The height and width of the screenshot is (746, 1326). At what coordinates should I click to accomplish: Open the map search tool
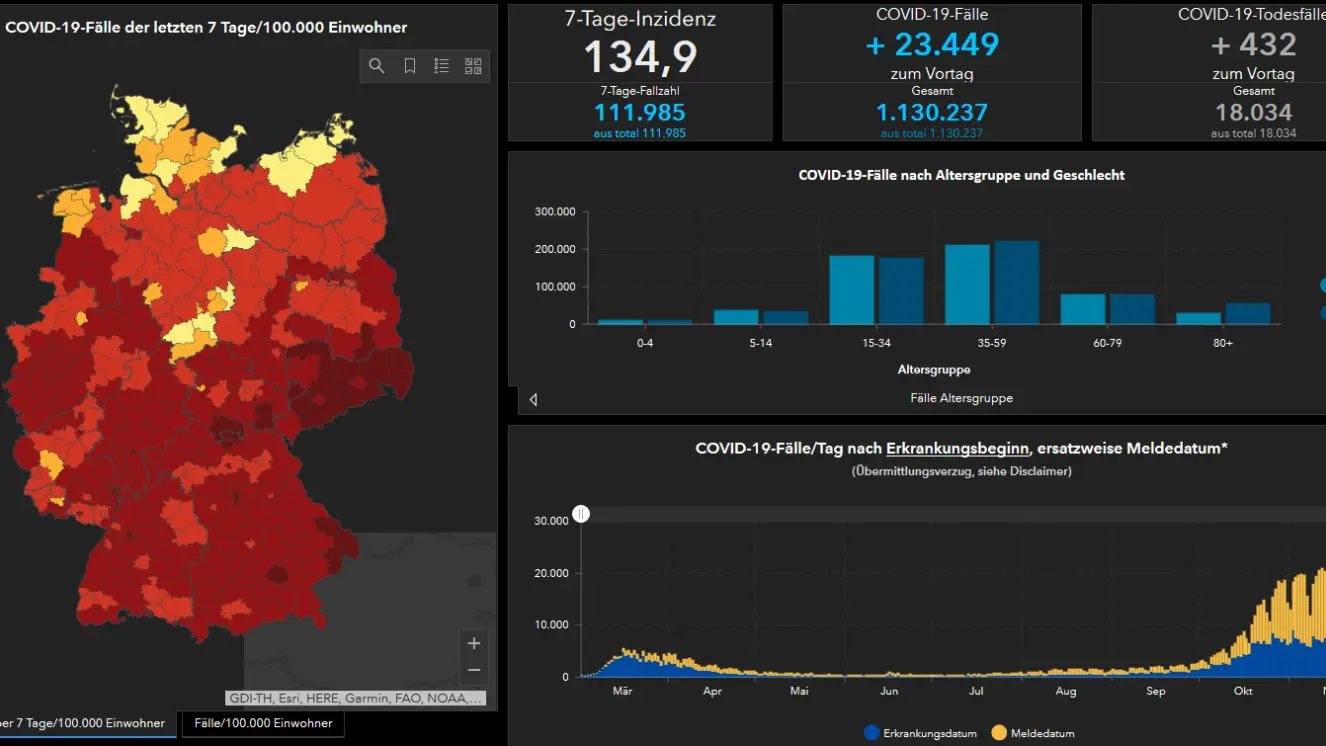click(377, 66)
